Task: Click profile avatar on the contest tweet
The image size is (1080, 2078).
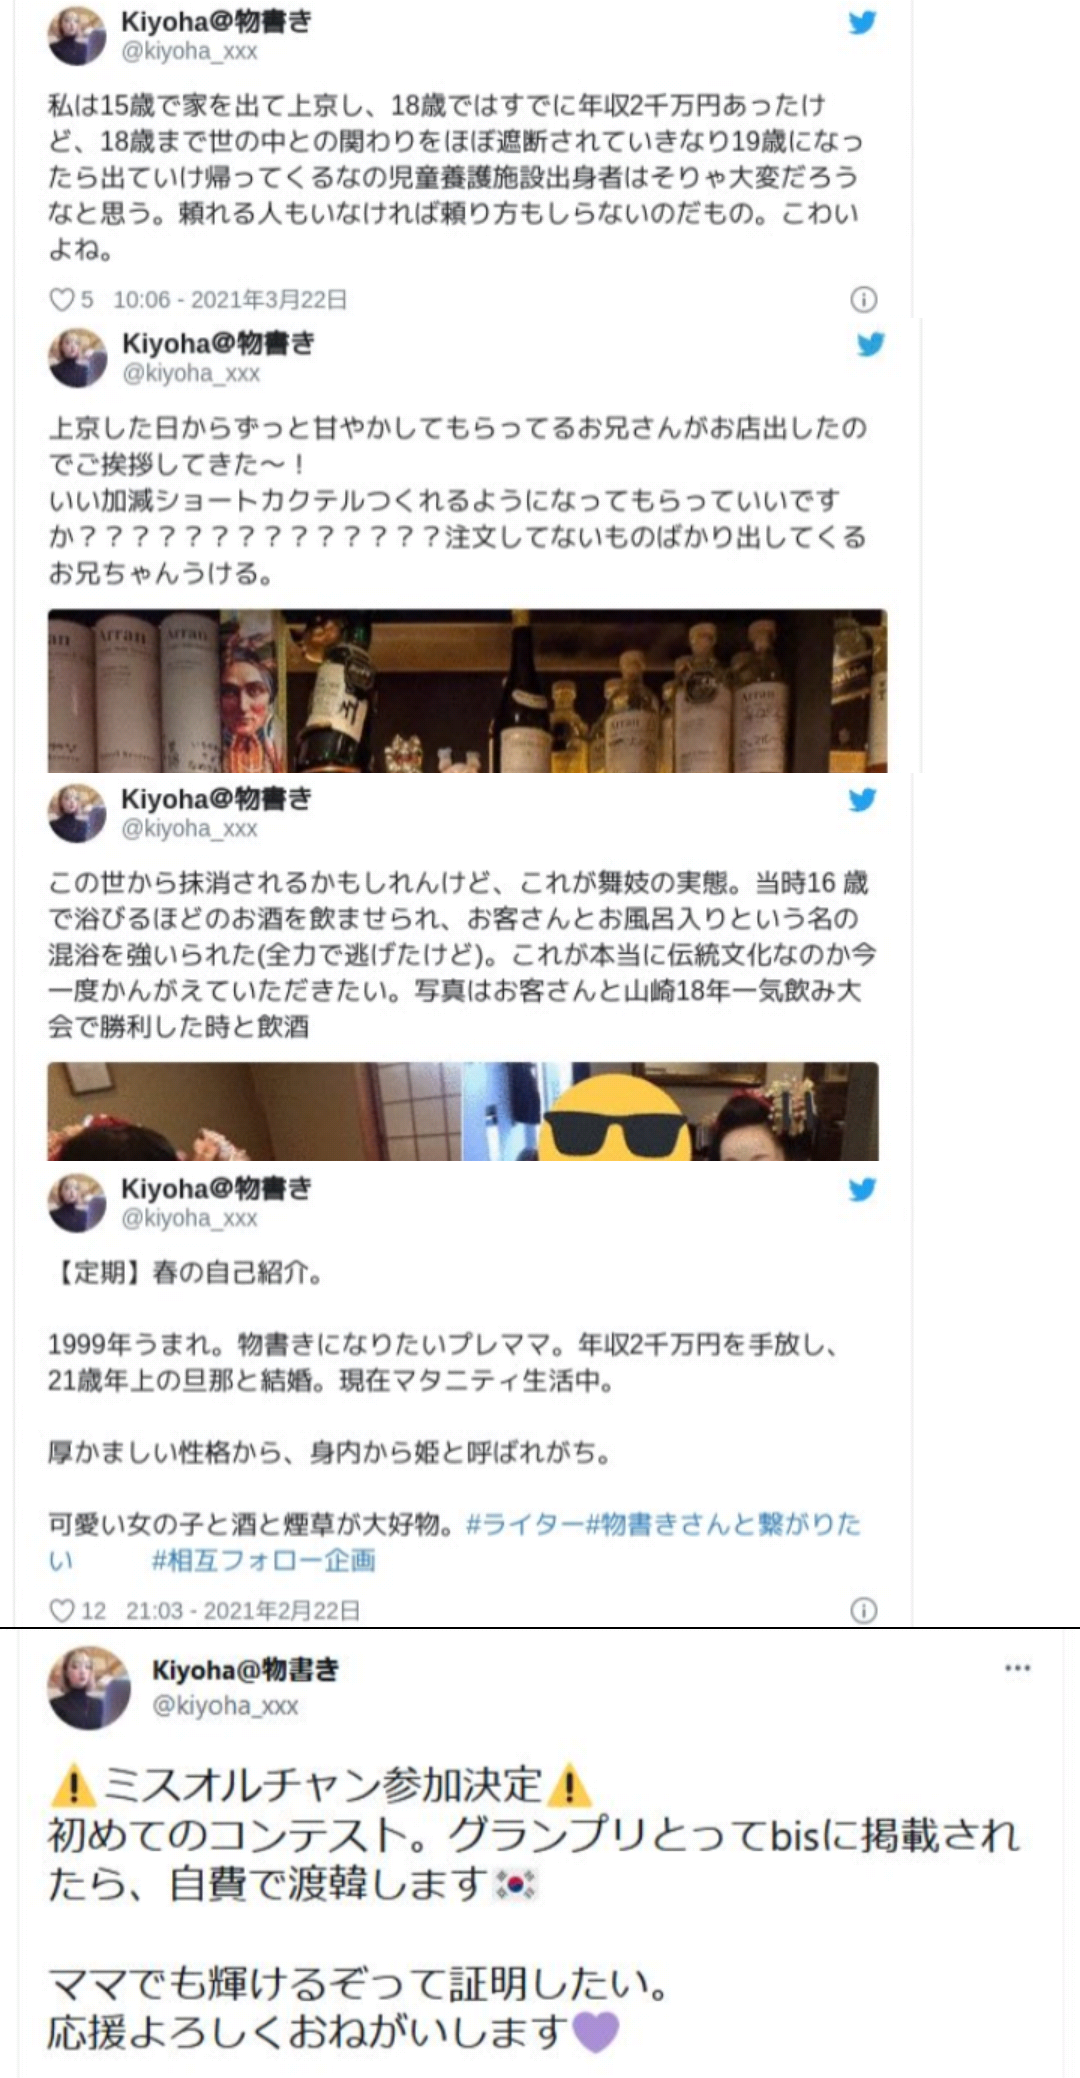Action: click(x=89, y=1688)
